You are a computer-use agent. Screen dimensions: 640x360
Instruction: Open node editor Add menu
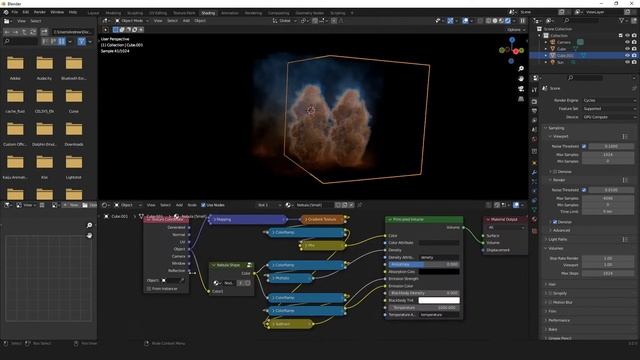pos(179,205)
